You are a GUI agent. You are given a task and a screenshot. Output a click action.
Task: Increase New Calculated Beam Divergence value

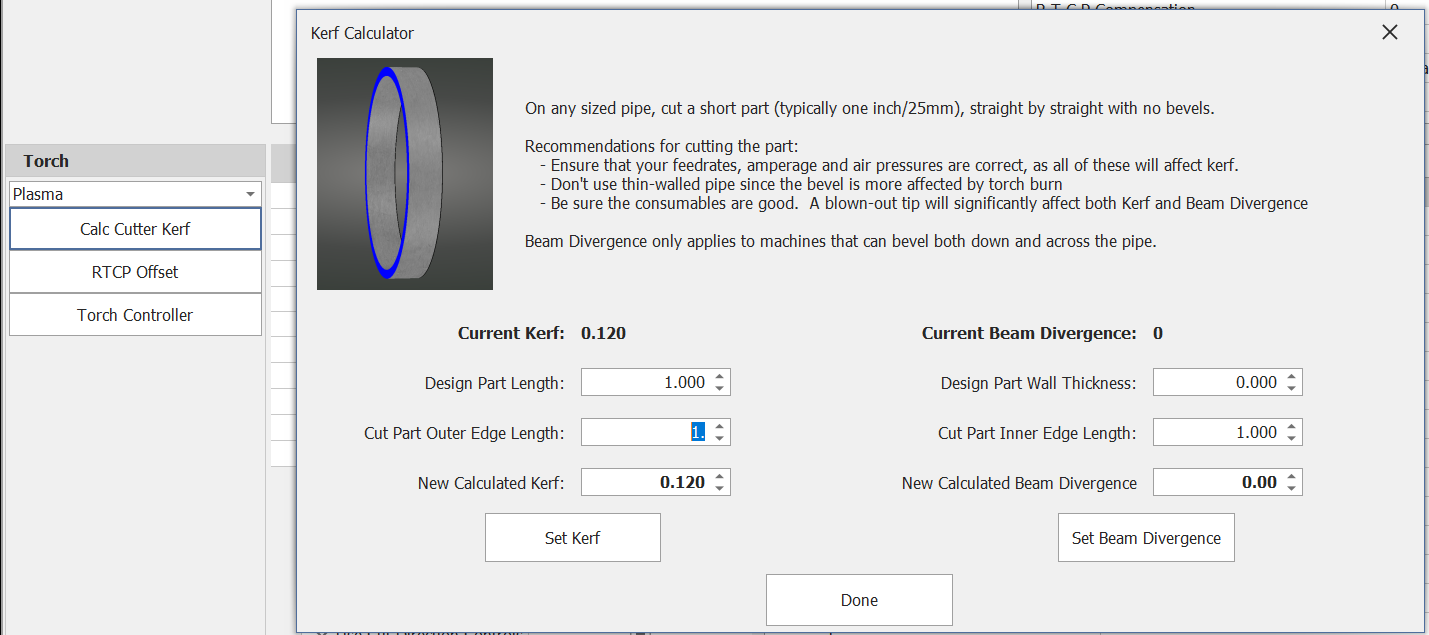(1292, 476)
